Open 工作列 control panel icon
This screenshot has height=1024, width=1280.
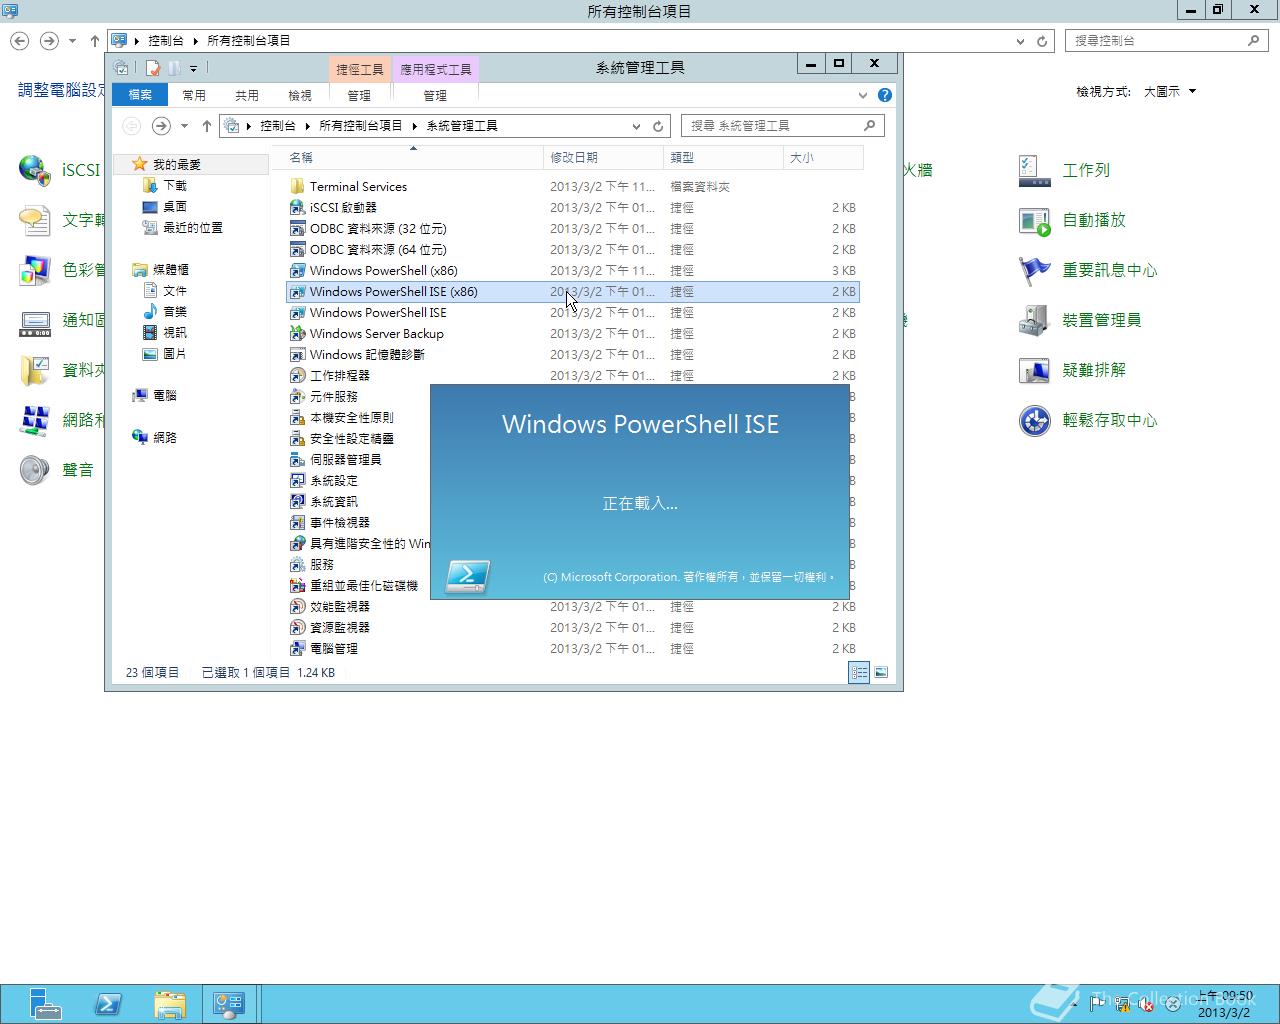tap(1034, 170)
